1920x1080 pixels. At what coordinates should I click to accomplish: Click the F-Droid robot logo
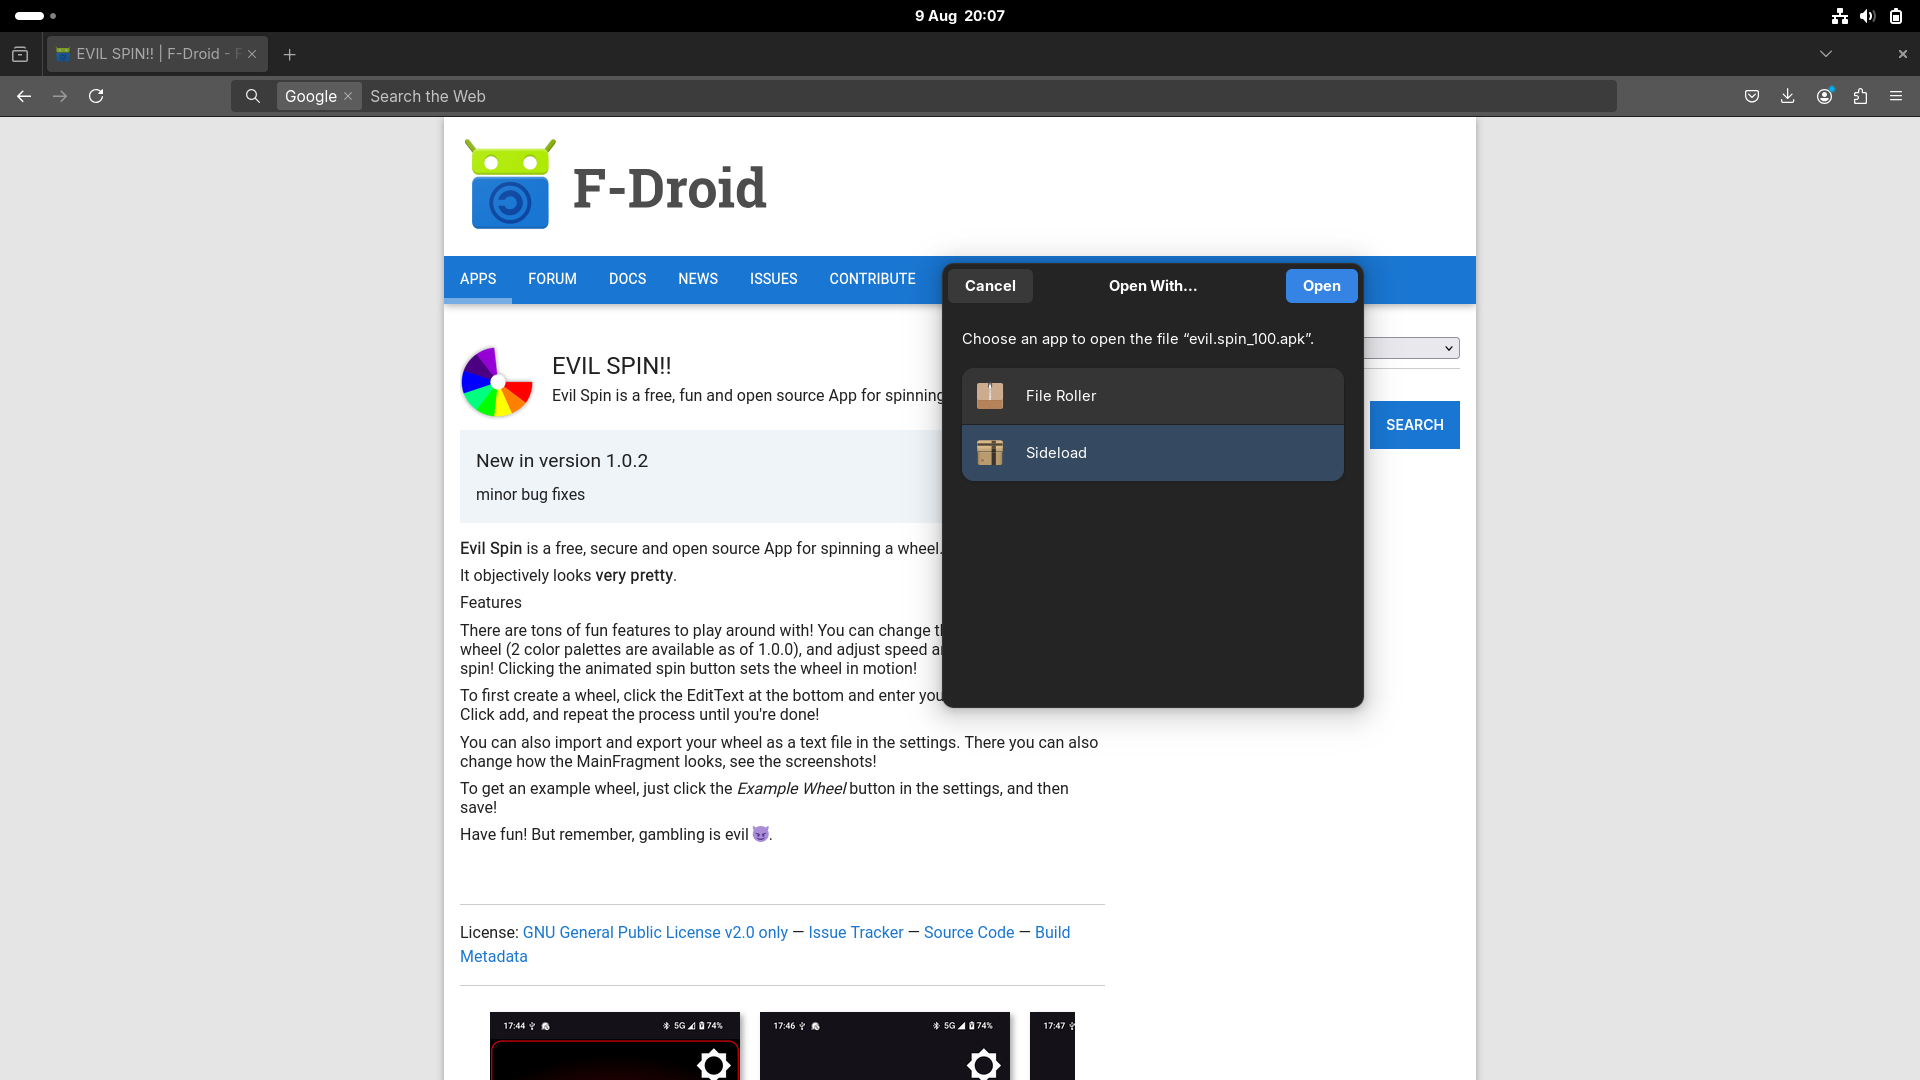510,184
